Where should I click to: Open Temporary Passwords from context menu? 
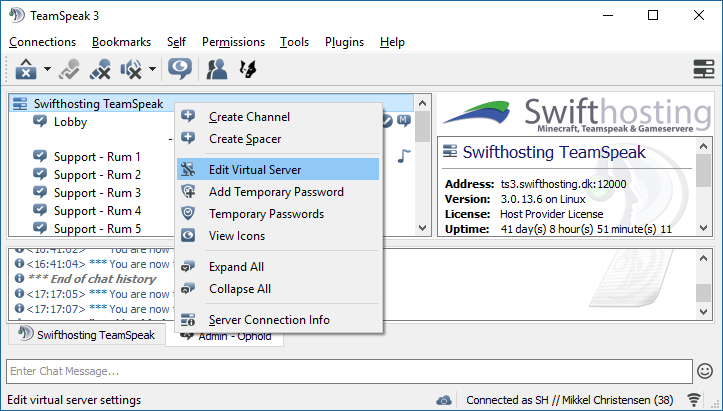coord(278,214)
